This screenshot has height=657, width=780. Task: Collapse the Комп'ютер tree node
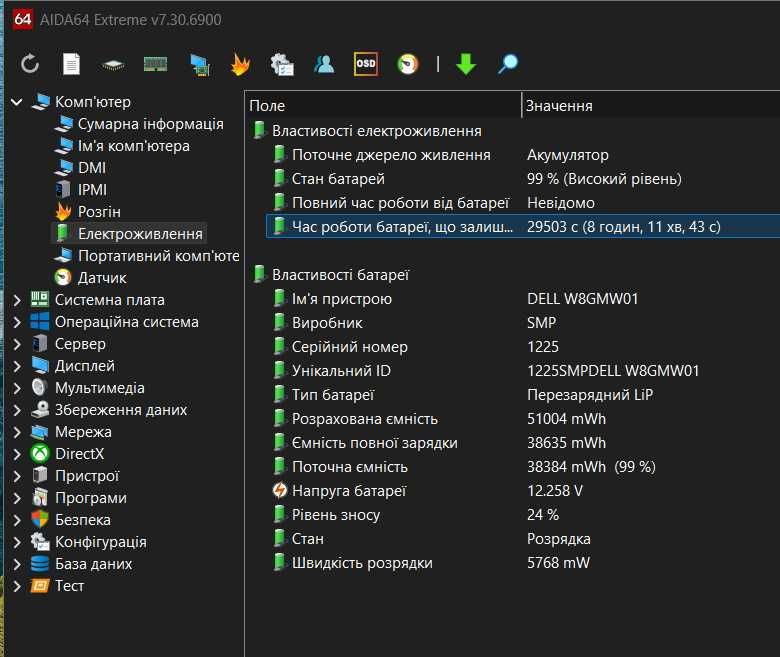point(17,102)
